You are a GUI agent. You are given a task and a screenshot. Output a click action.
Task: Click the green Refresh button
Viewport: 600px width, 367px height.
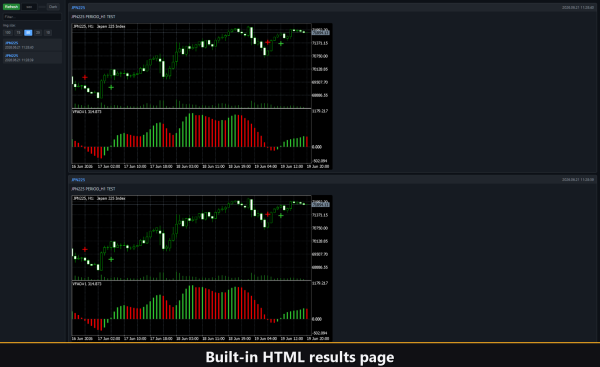point(11,7)
